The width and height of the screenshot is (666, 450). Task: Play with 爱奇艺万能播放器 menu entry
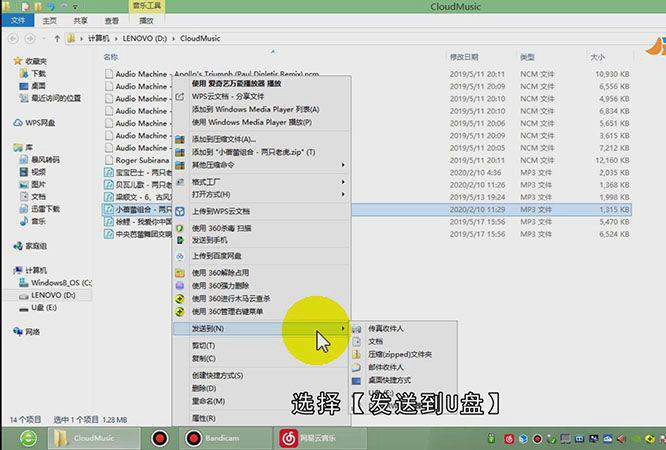pyautogui.click(x=262, y=84)
